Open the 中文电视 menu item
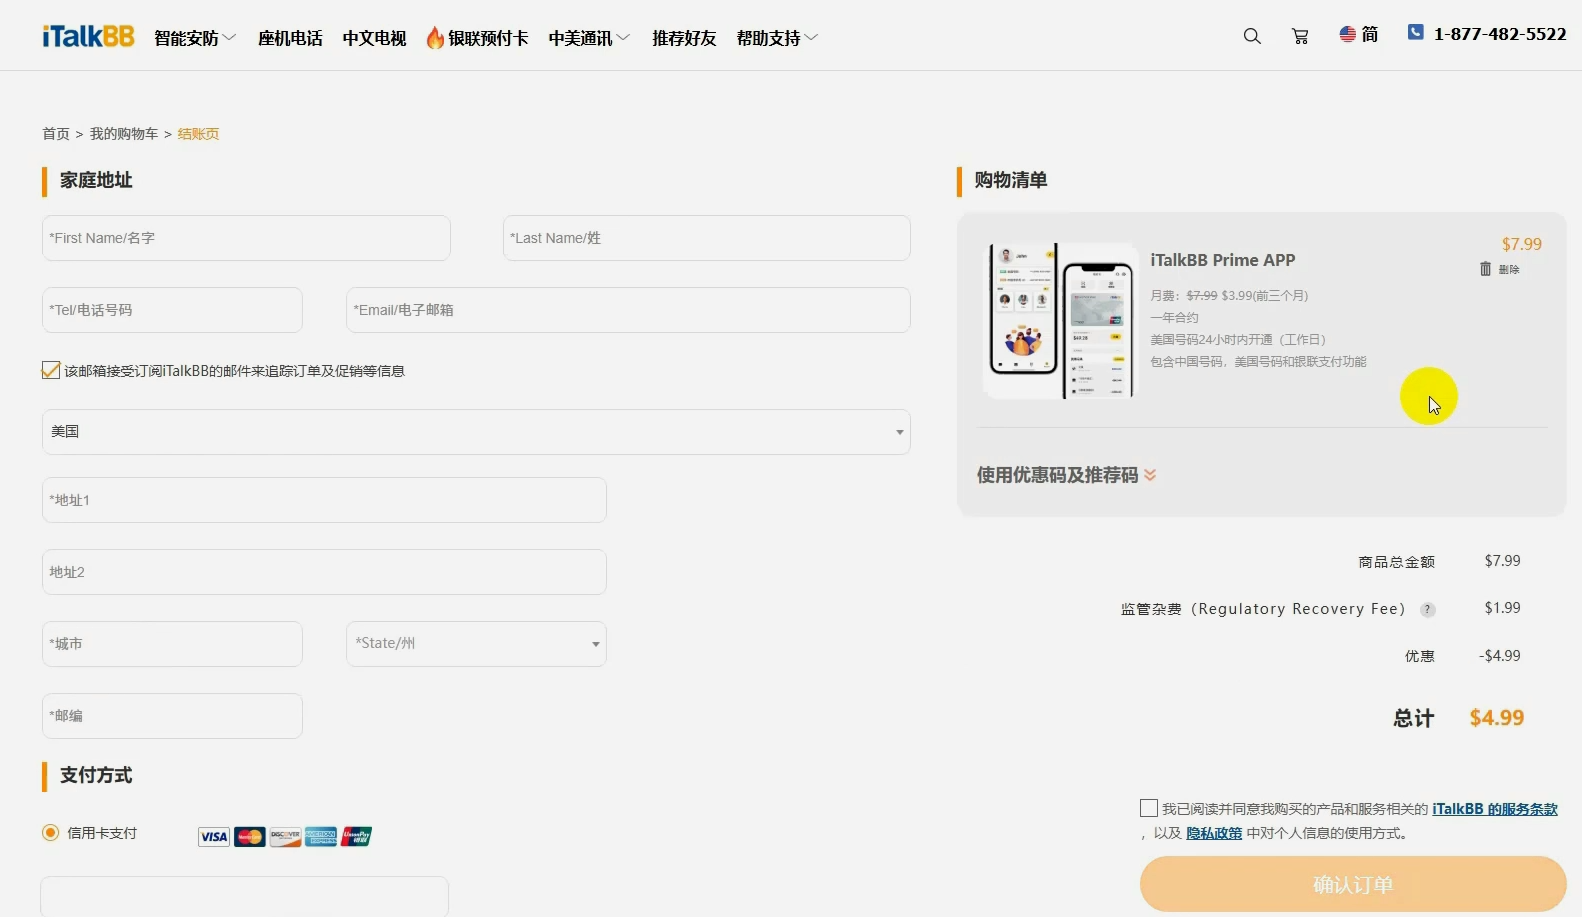This screenshot has height=917, width=1582. click(374, 38)
